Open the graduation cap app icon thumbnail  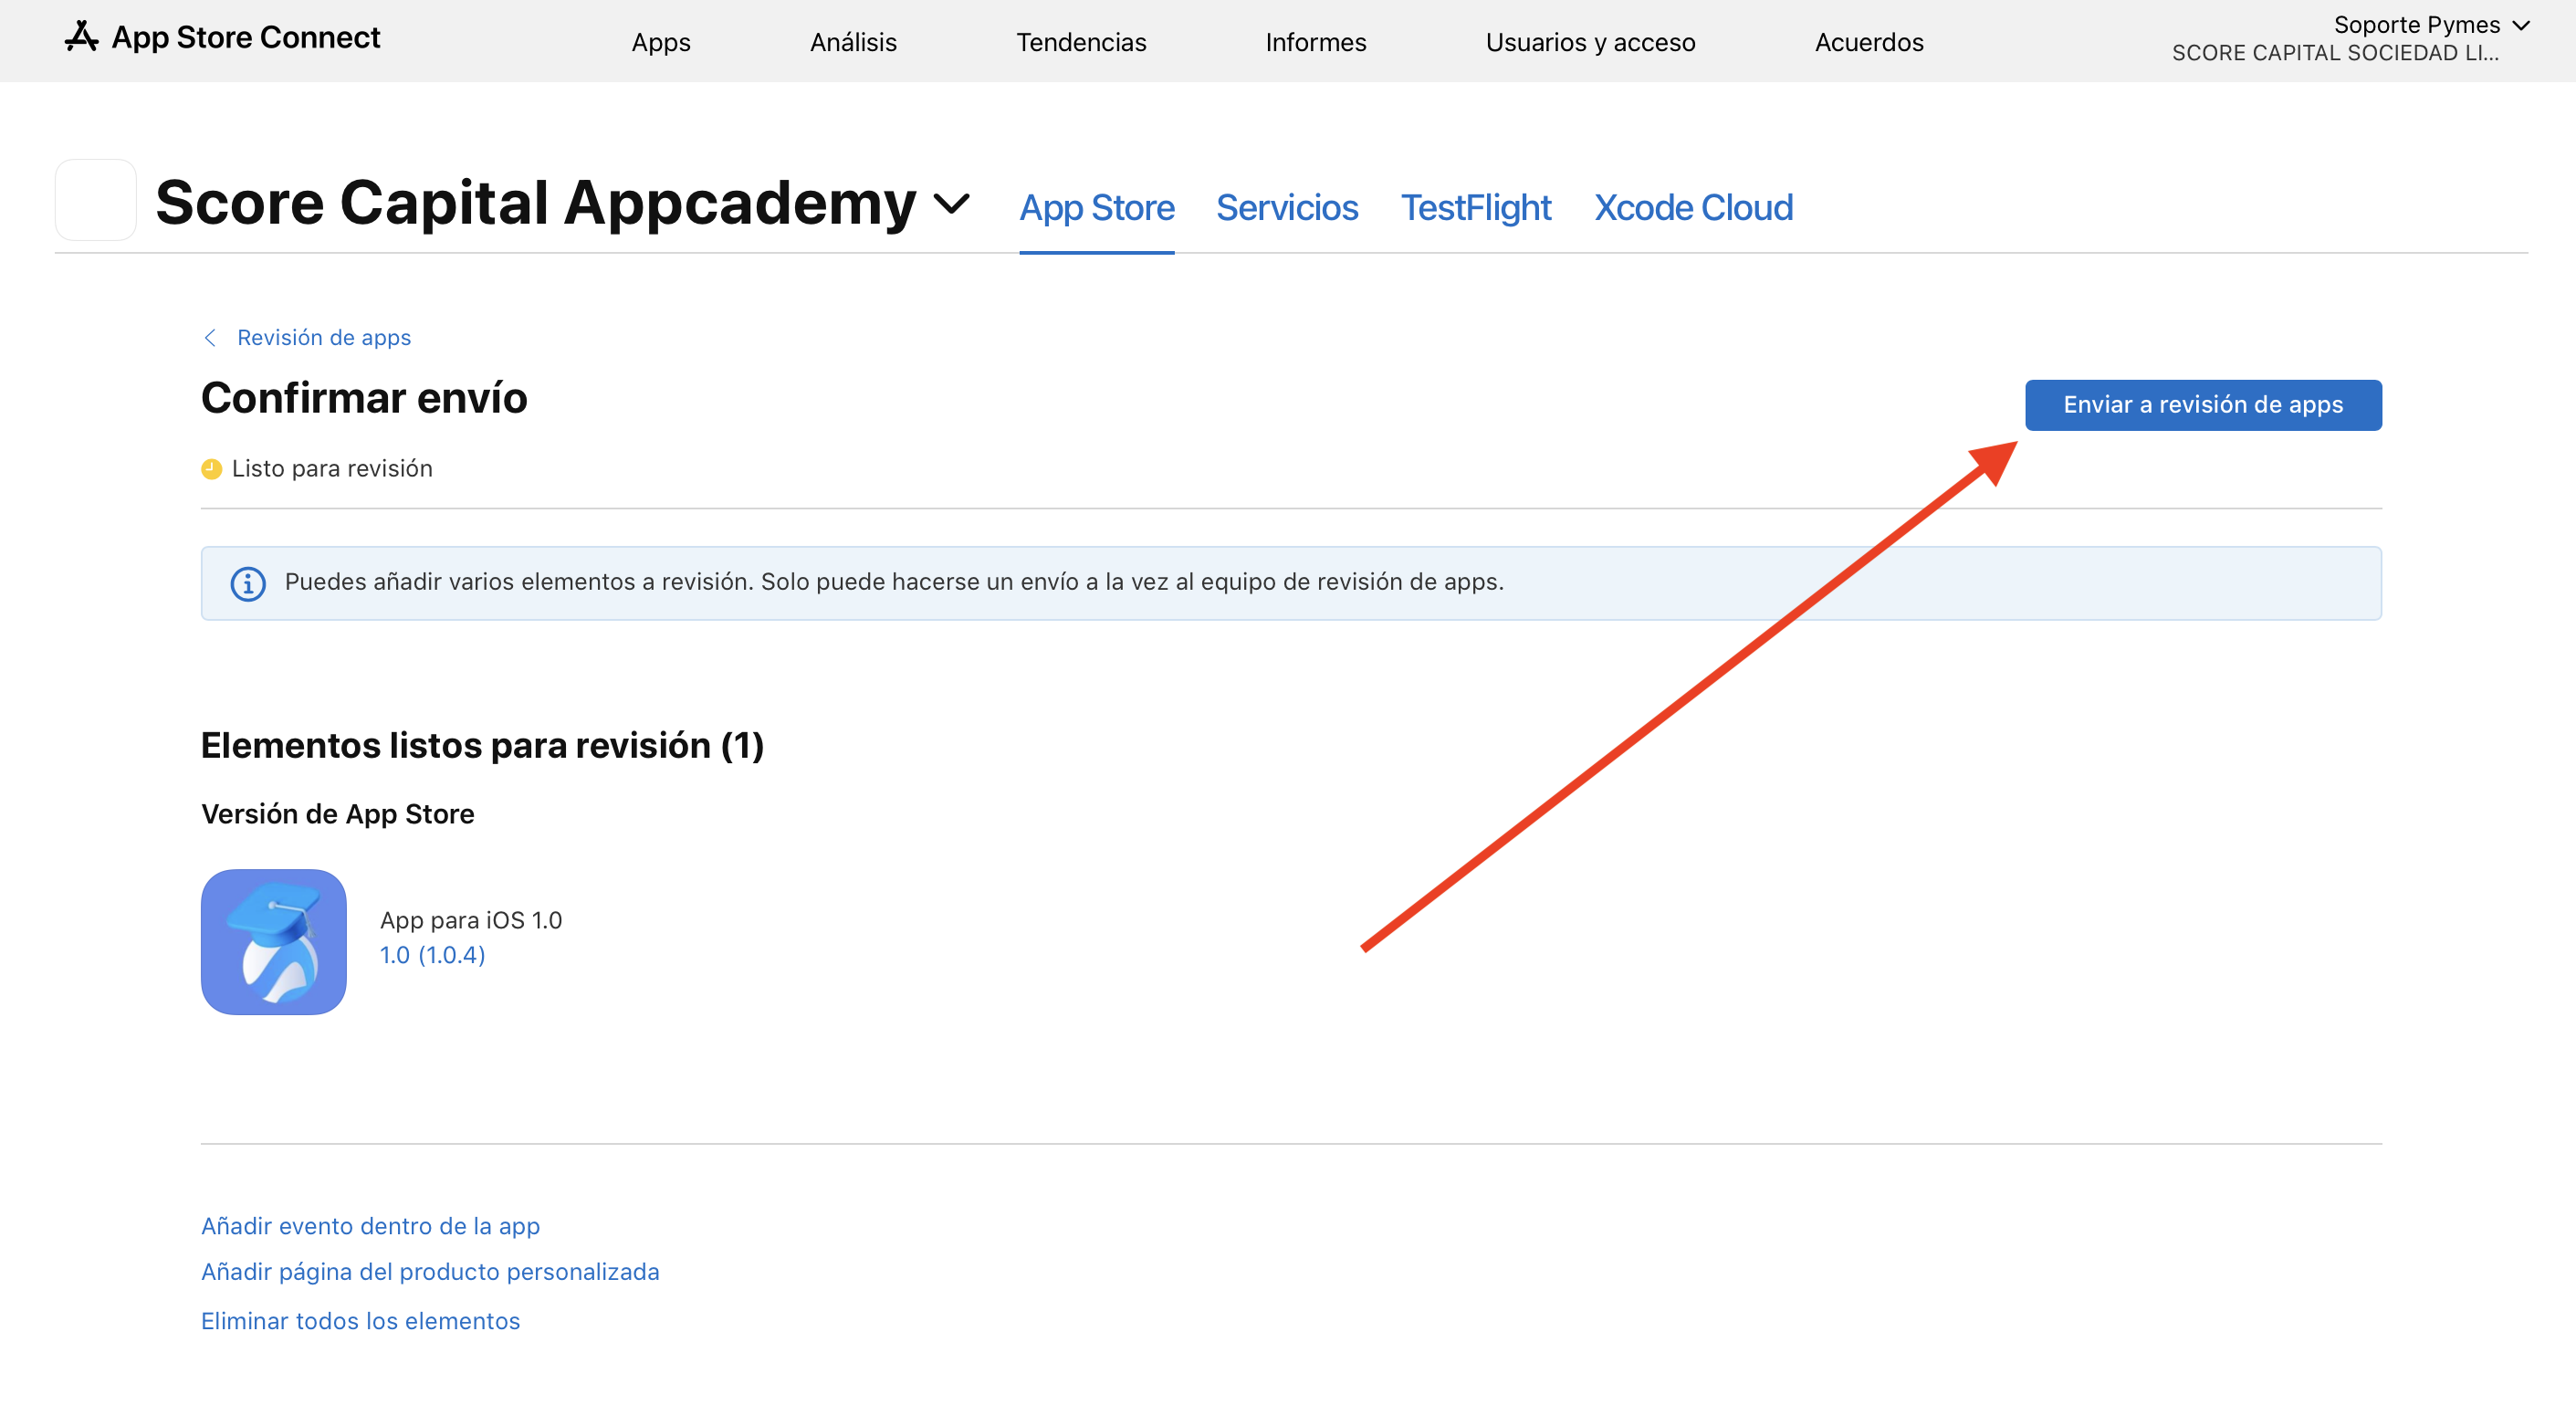[x=274, y=942]
